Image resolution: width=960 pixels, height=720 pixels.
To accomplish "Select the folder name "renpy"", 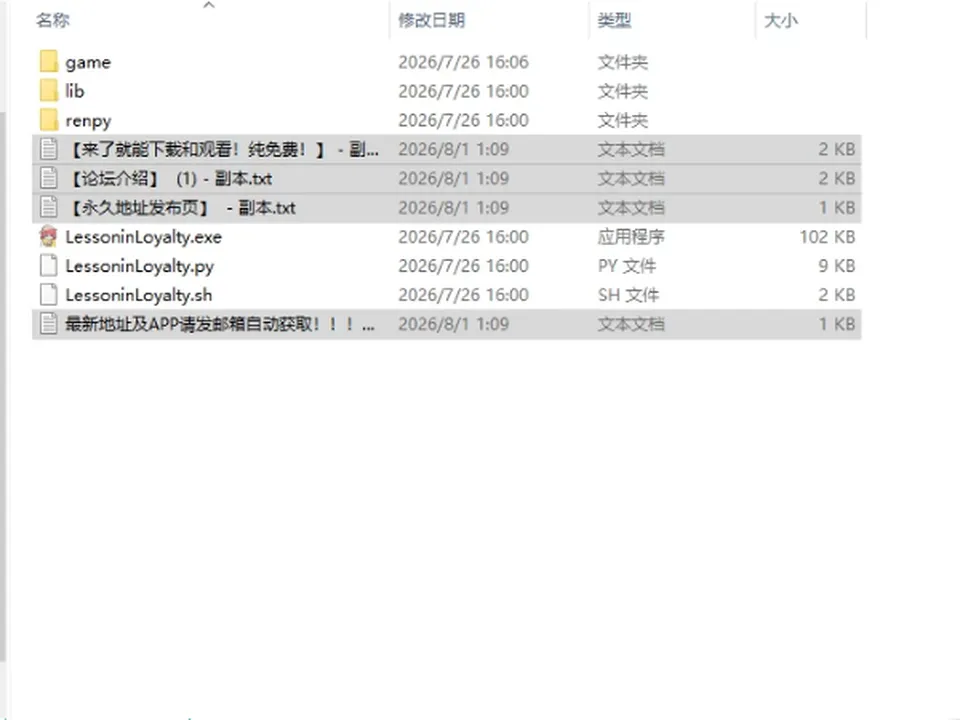I will (x=88, y=121).
